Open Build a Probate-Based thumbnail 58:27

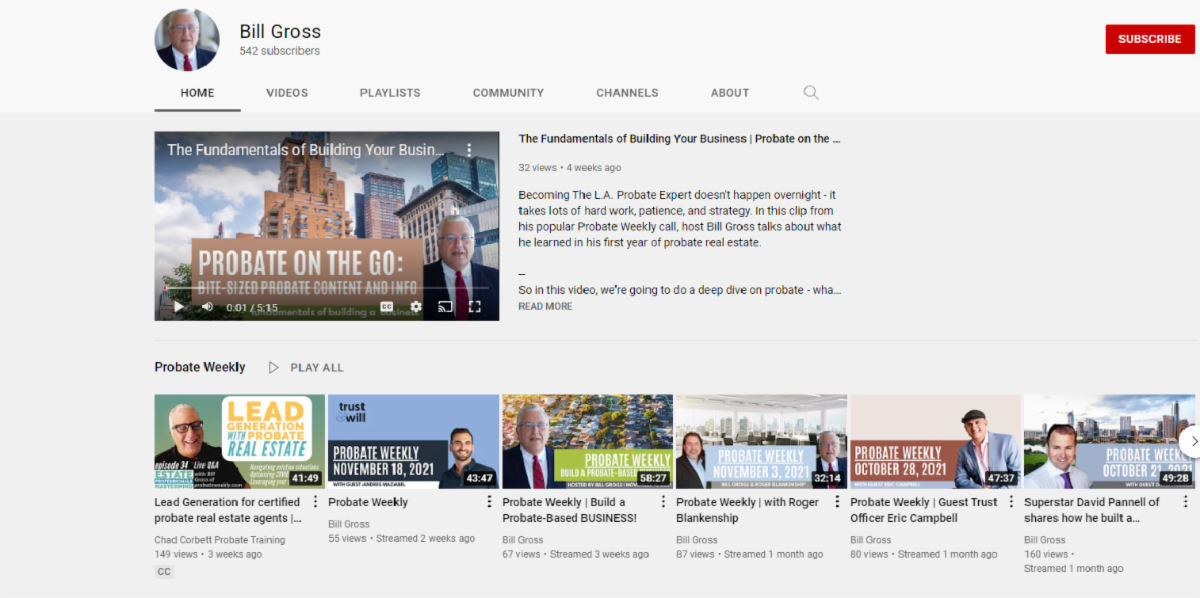pyautogui.click(x=588, y=441)
